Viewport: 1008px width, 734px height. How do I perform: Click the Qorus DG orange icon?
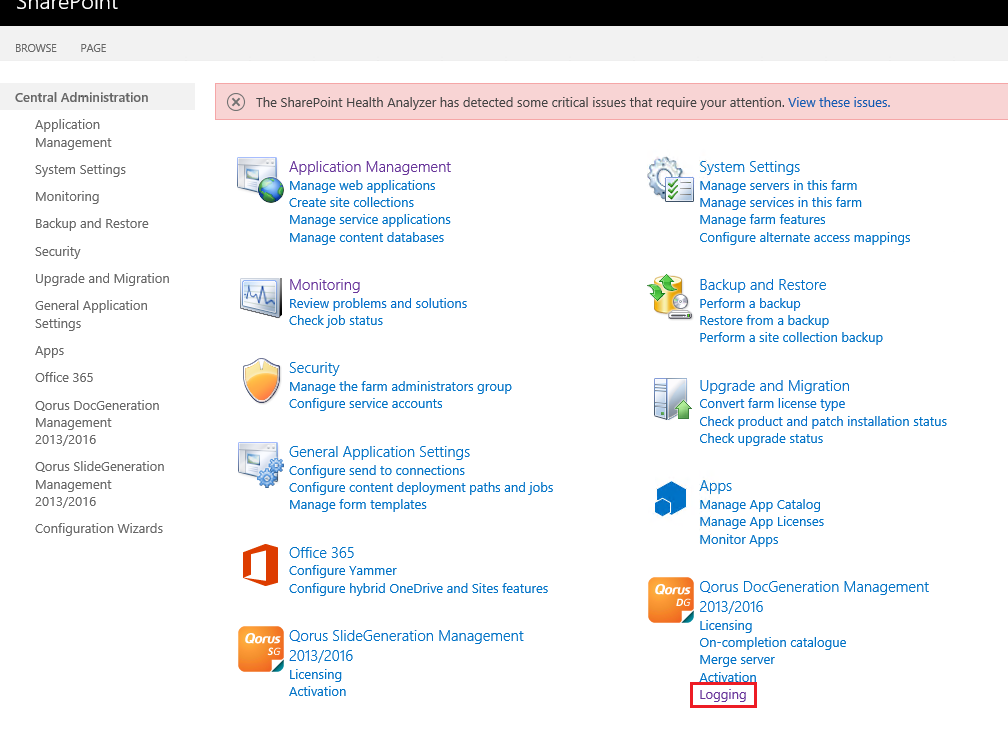(x=670, y=600)
